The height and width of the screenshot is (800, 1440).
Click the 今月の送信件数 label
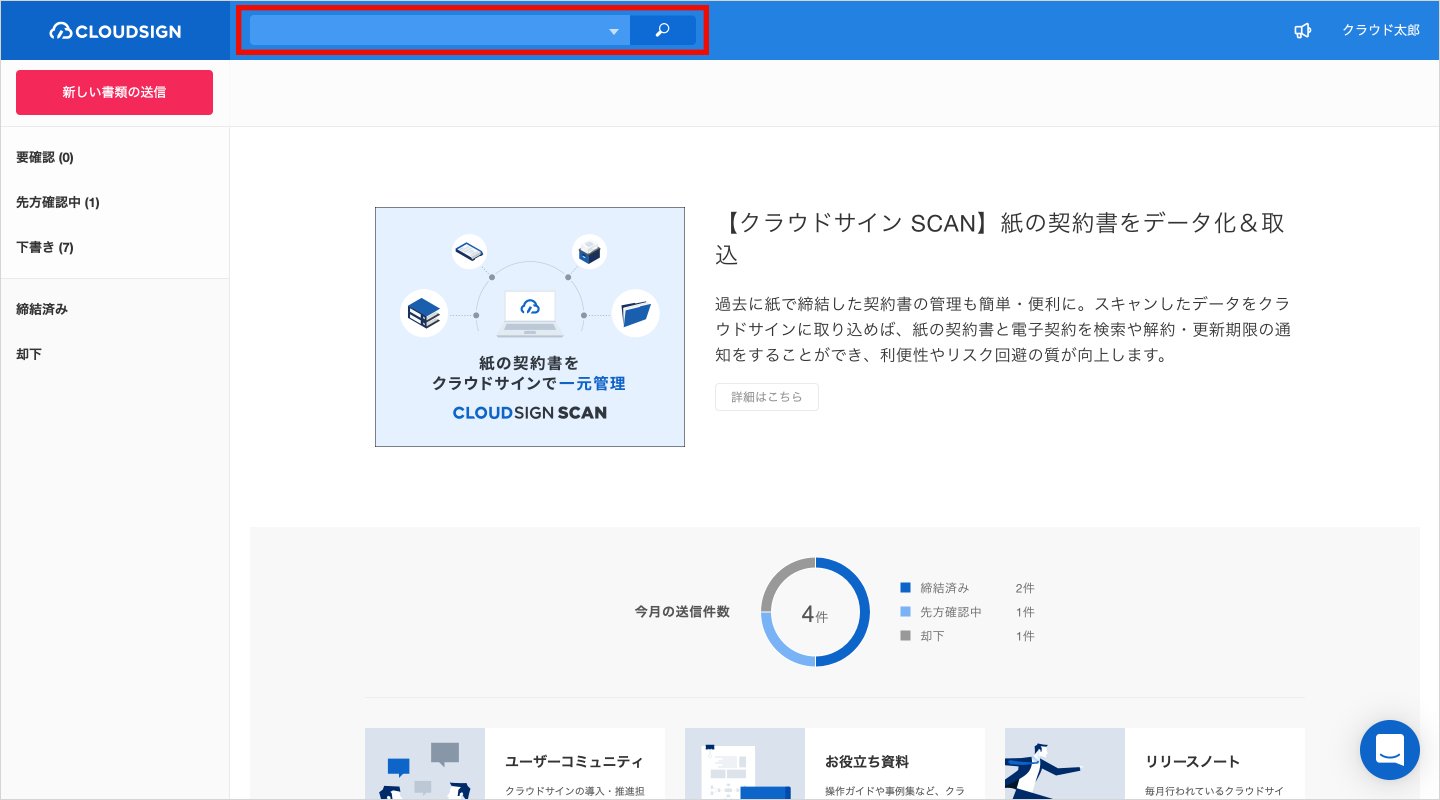(682, 612)
